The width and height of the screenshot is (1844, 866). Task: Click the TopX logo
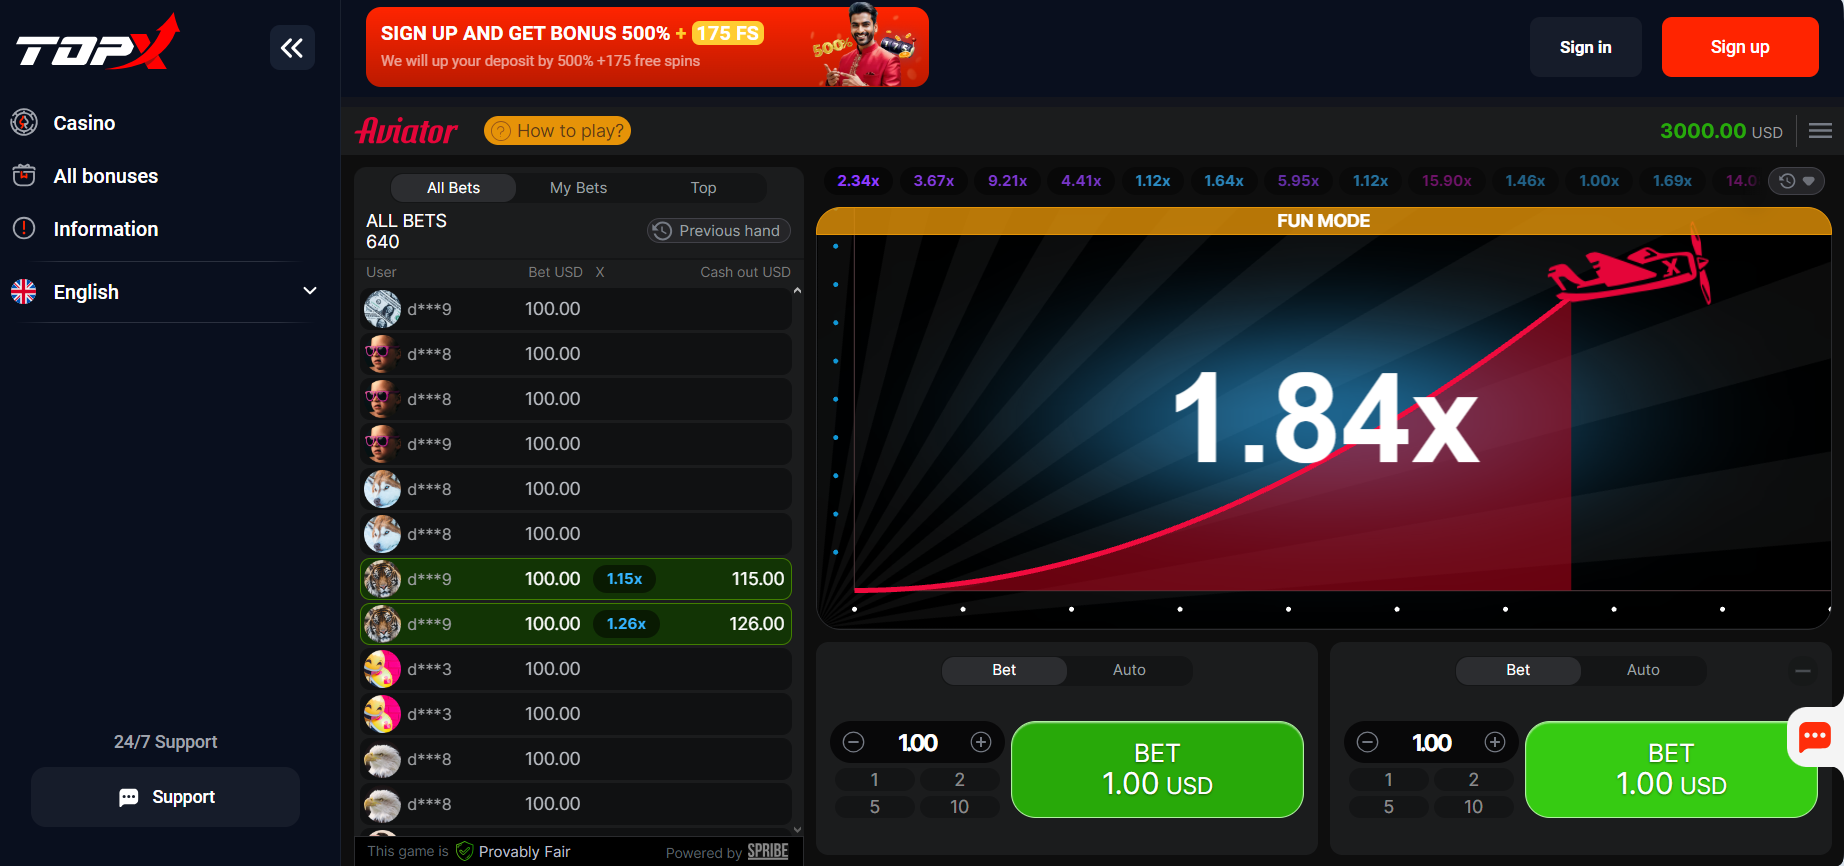97,45
